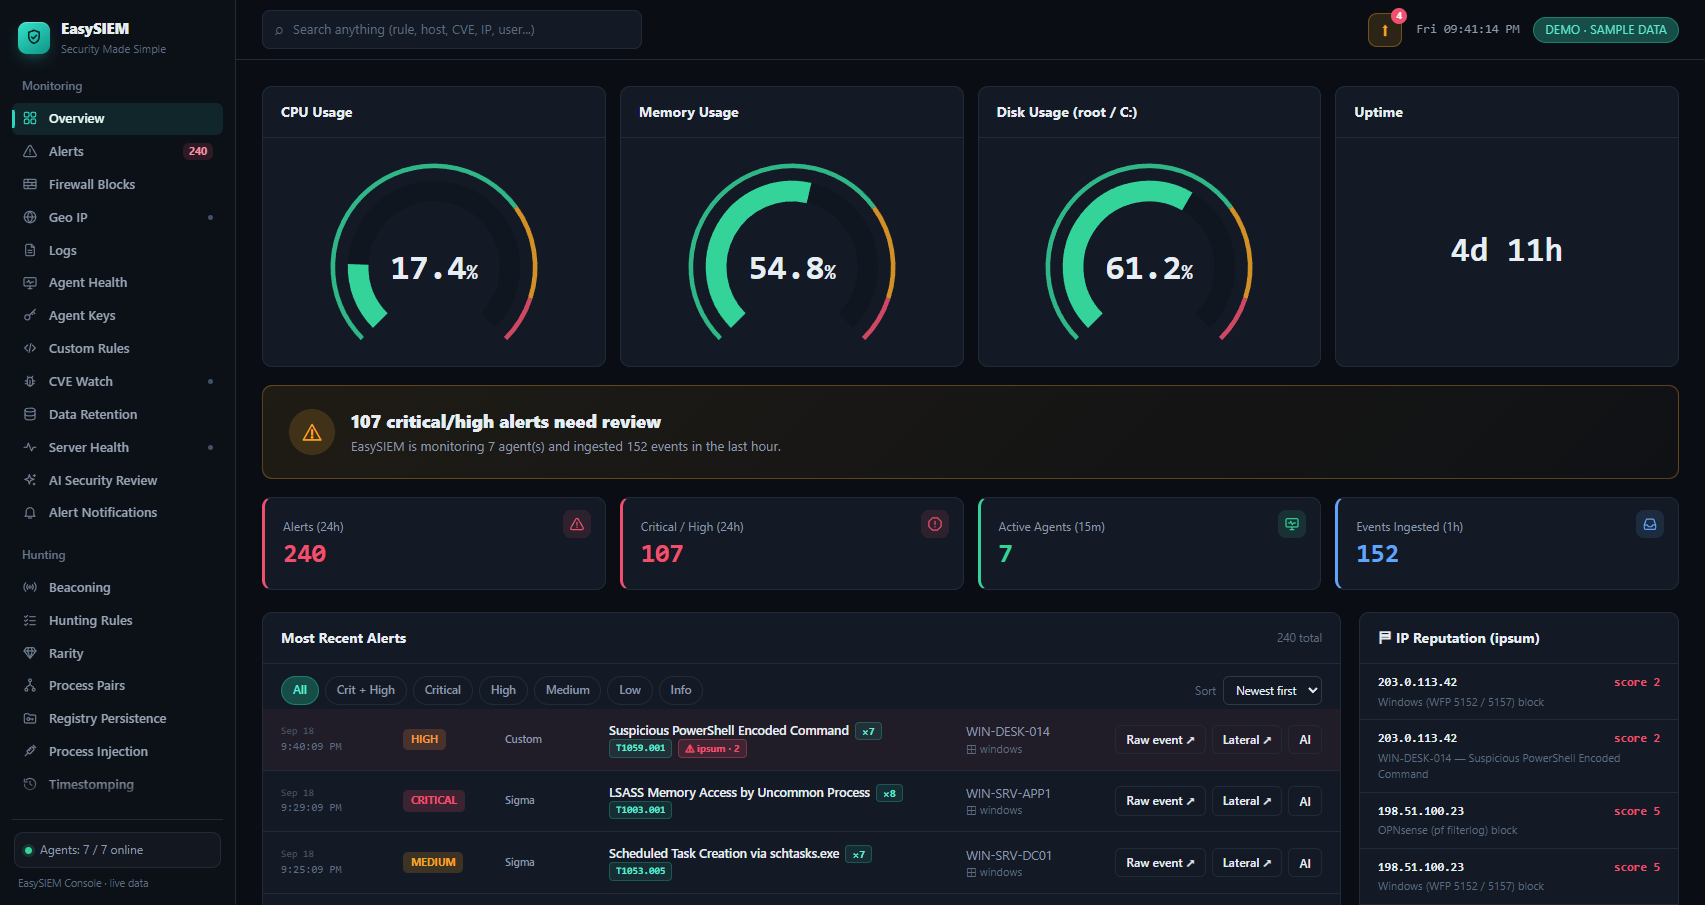Image resolution: width=1705 pixels, height=905 pixels.
Task: Click the Data Retention database icon
Action: (x=30, y=414)
